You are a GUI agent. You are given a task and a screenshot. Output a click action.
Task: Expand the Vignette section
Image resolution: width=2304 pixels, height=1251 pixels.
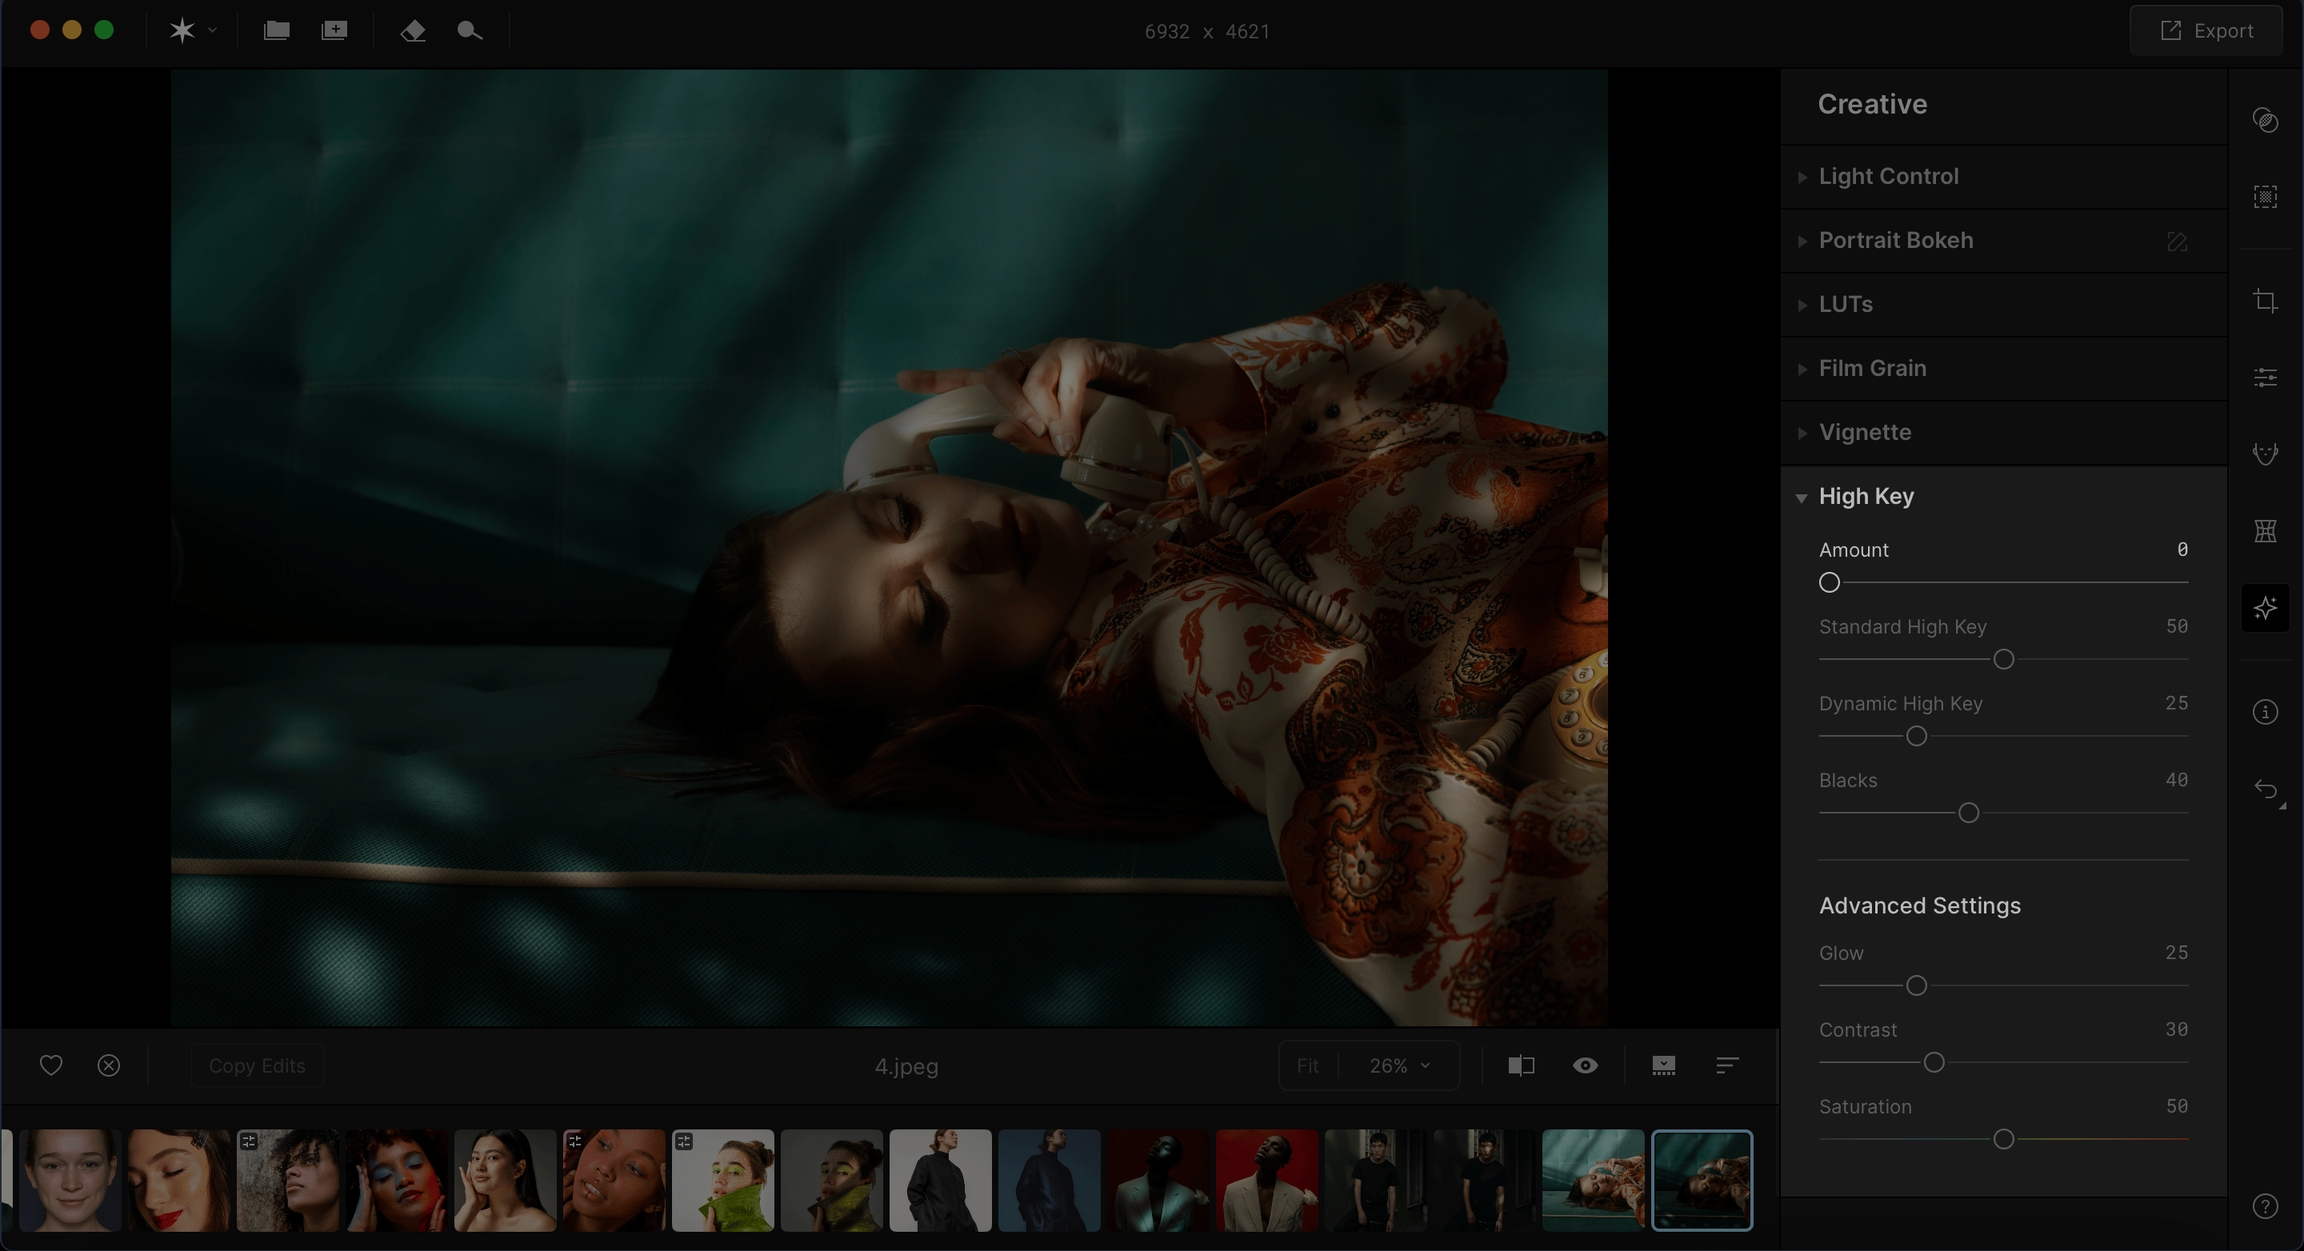point(1864,433)
